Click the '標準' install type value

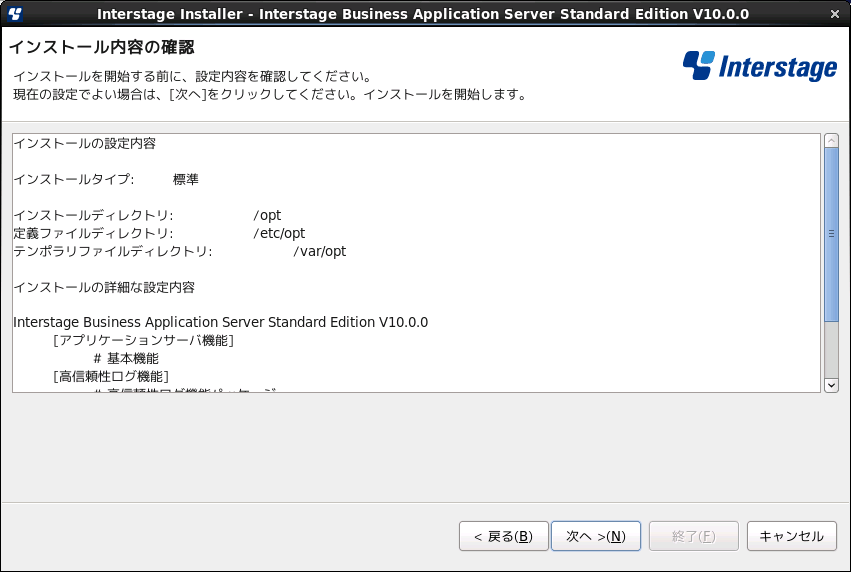point(186,179)
